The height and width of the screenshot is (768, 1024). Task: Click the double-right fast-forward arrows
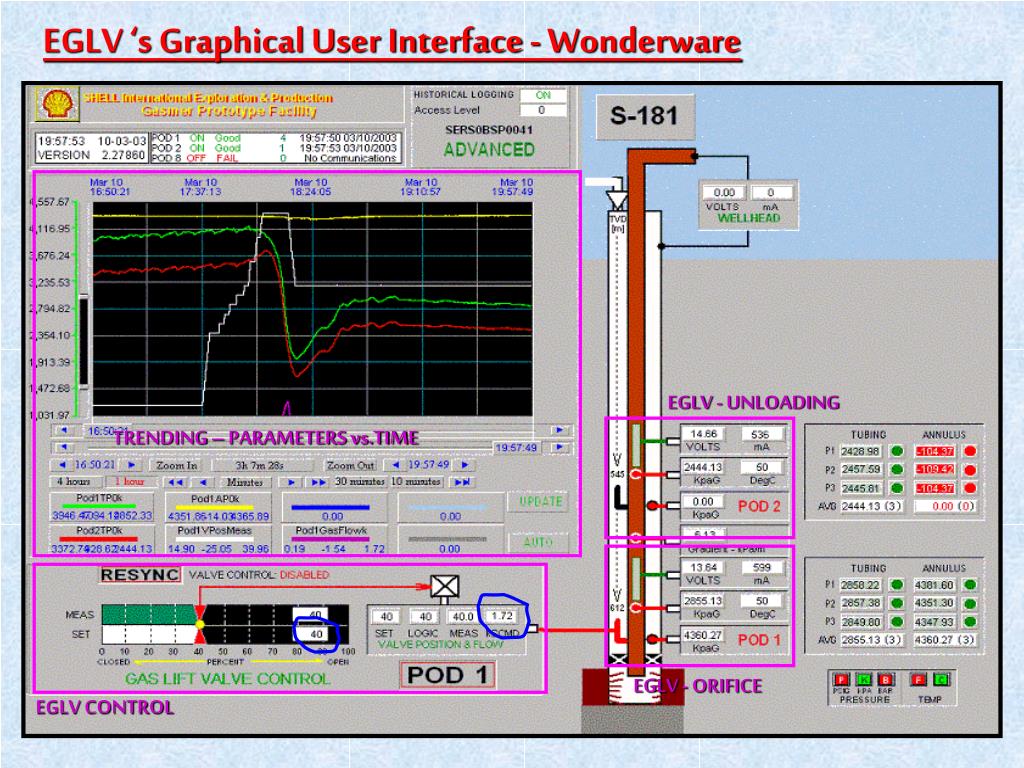point(318,482)
